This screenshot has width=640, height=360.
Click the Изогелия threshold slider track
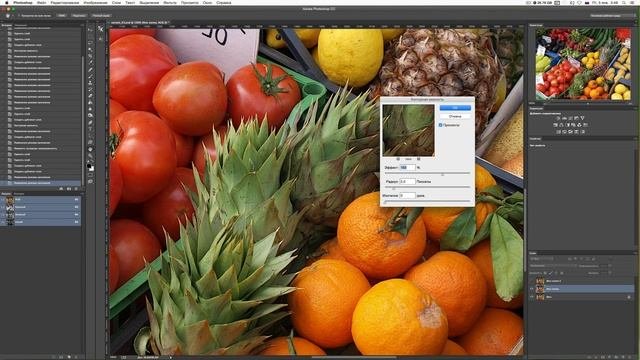coord(427,201)
